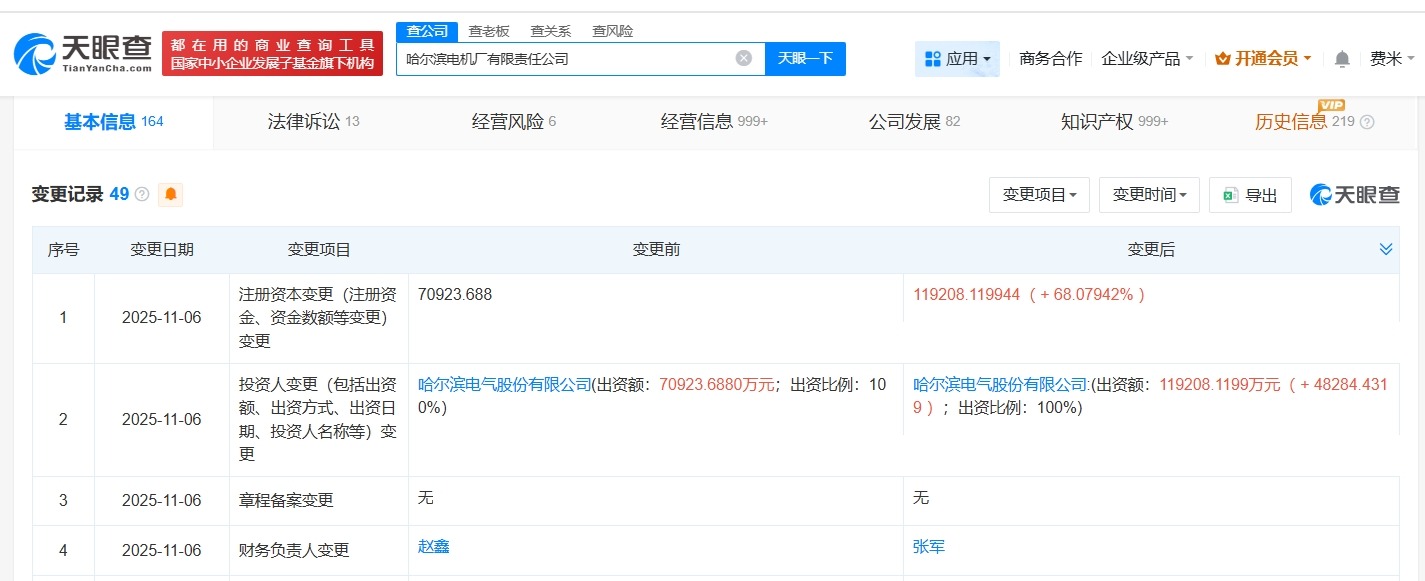This screenshot has width=1425, height=581.
Task: Open the 变更时间 filter dropdown
Action: [1149, 195]
